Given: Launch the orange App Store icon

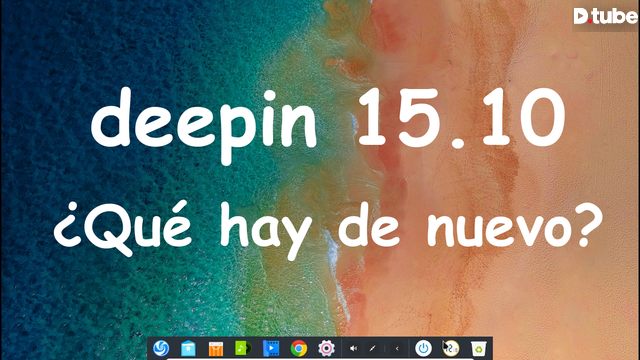Looking at the screenshot, I should coord(216,349).
